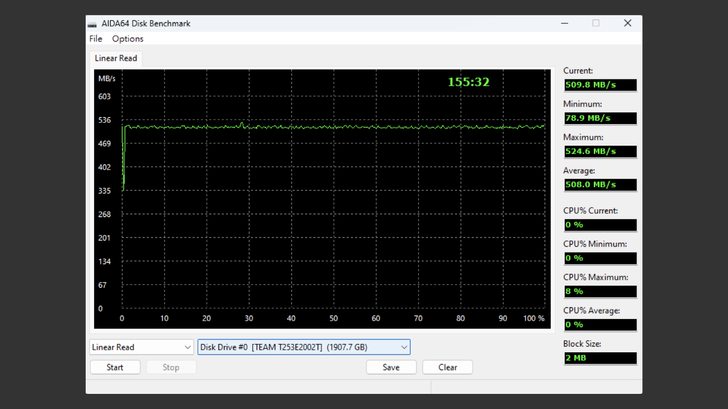
Task: Open the Options menu
Action: point(128,39)
